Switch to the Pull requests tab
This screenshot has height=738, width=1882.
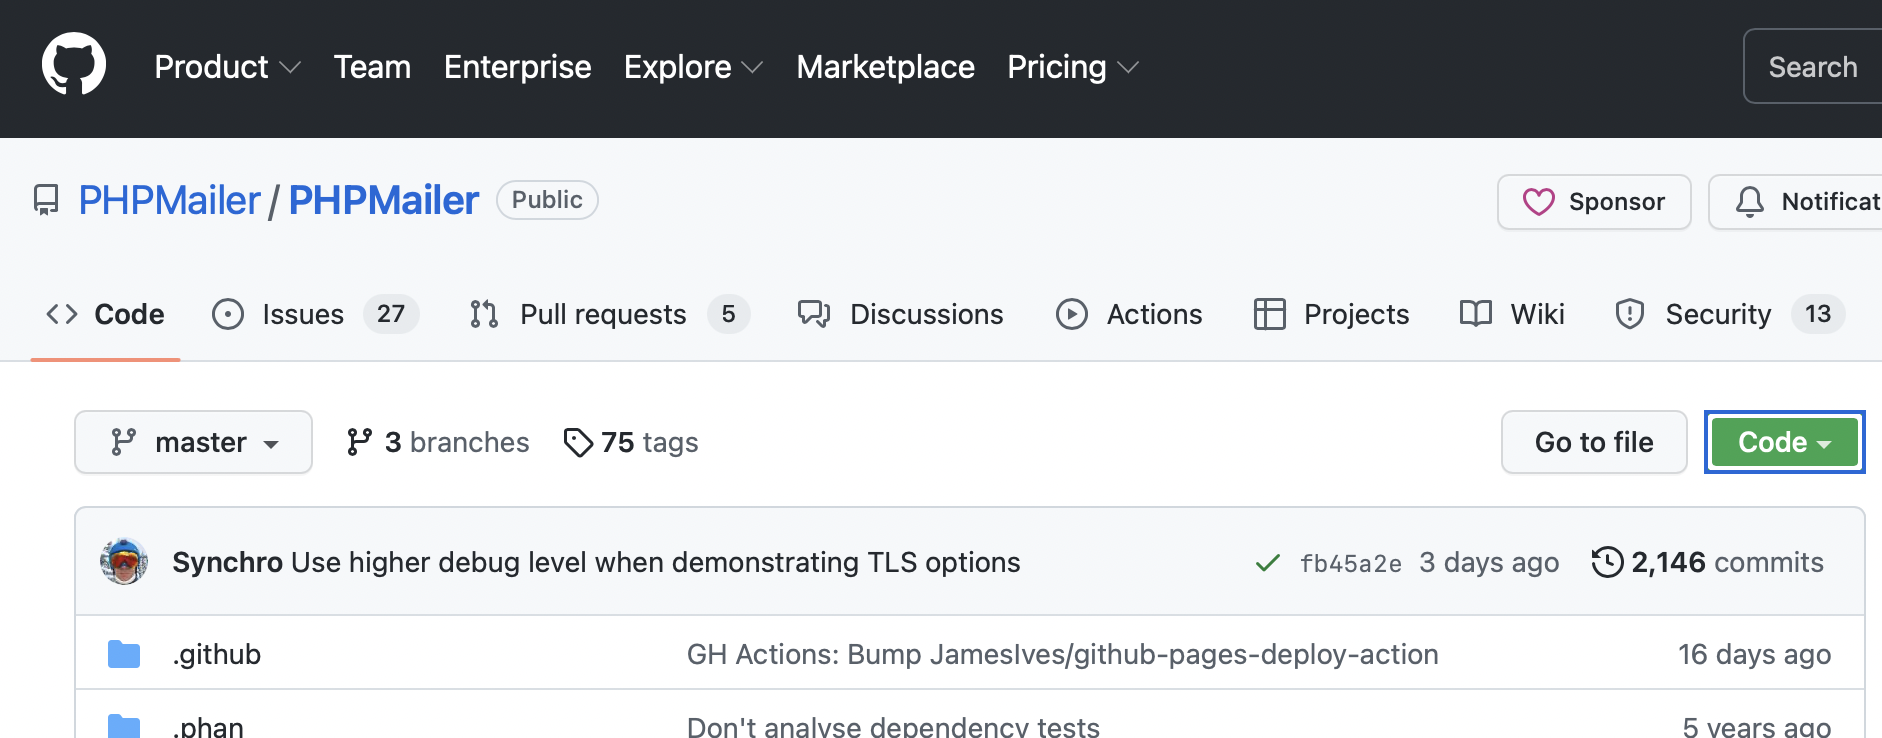pos(610,314)
